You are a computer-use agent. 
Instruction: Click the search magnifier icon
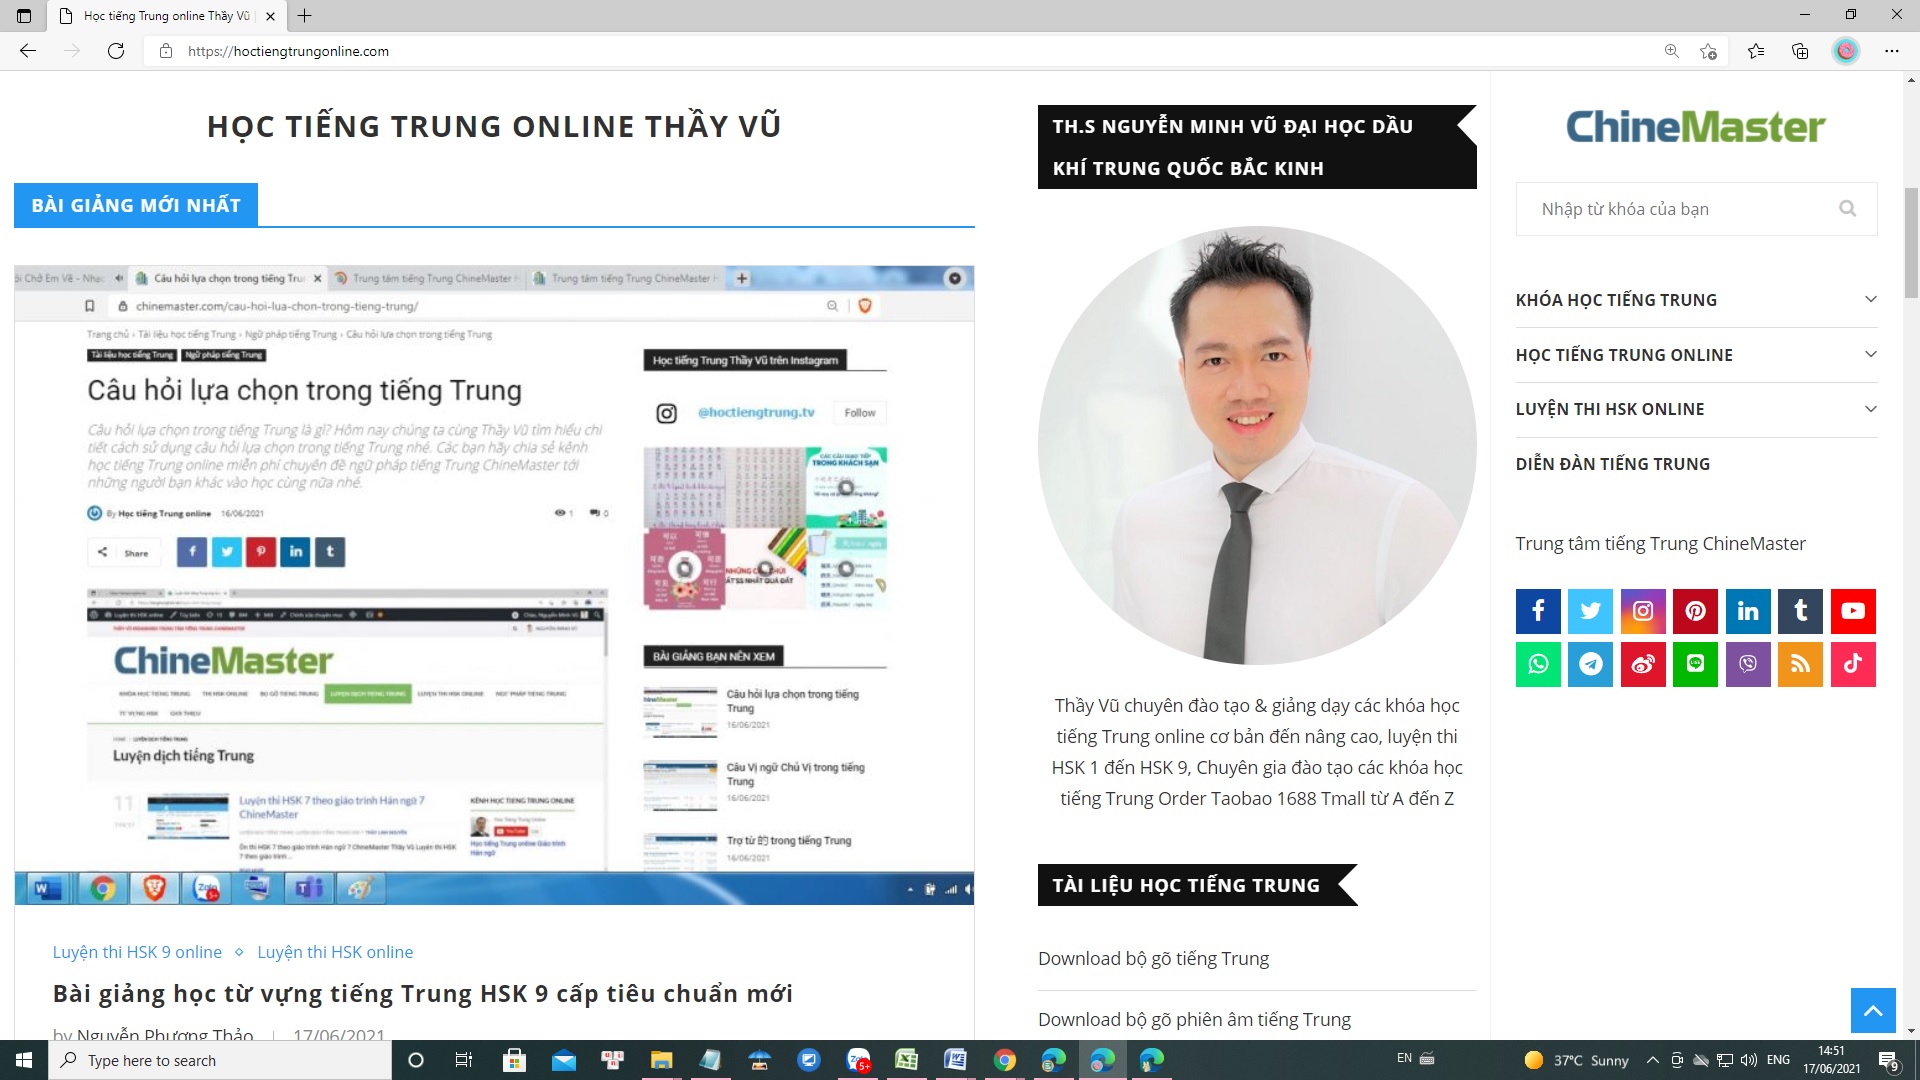click(x=1847, y=208)
